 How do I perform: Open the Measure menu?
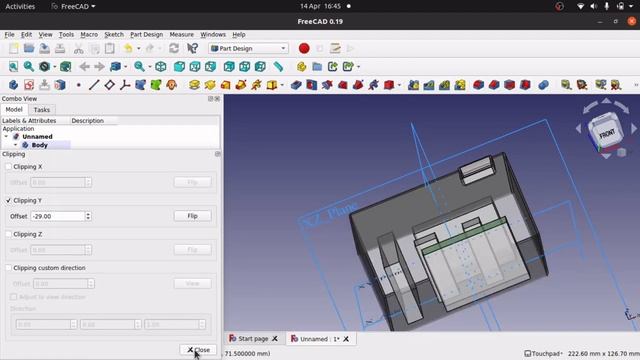(x=182, y=35)
